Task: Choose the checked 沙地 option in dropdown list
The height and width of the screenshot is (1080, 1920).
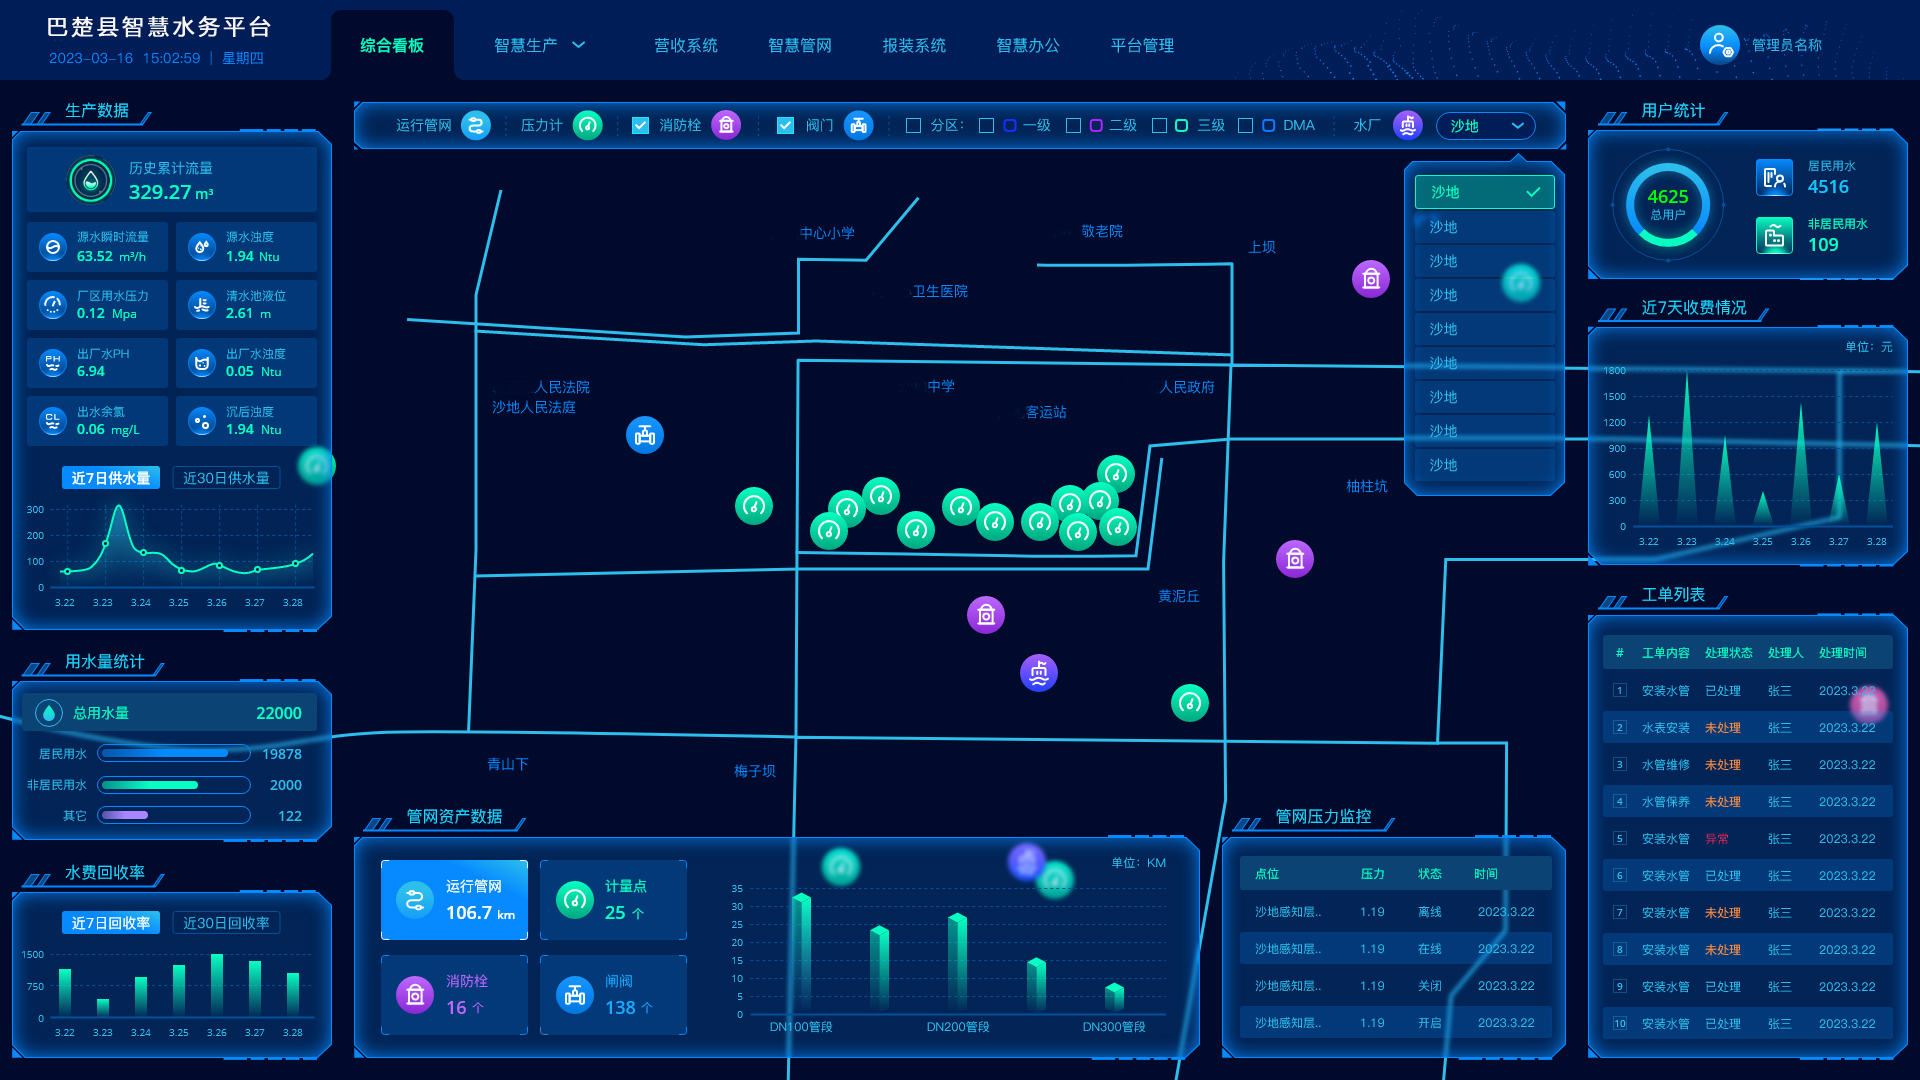Action: coord(1485,192)
